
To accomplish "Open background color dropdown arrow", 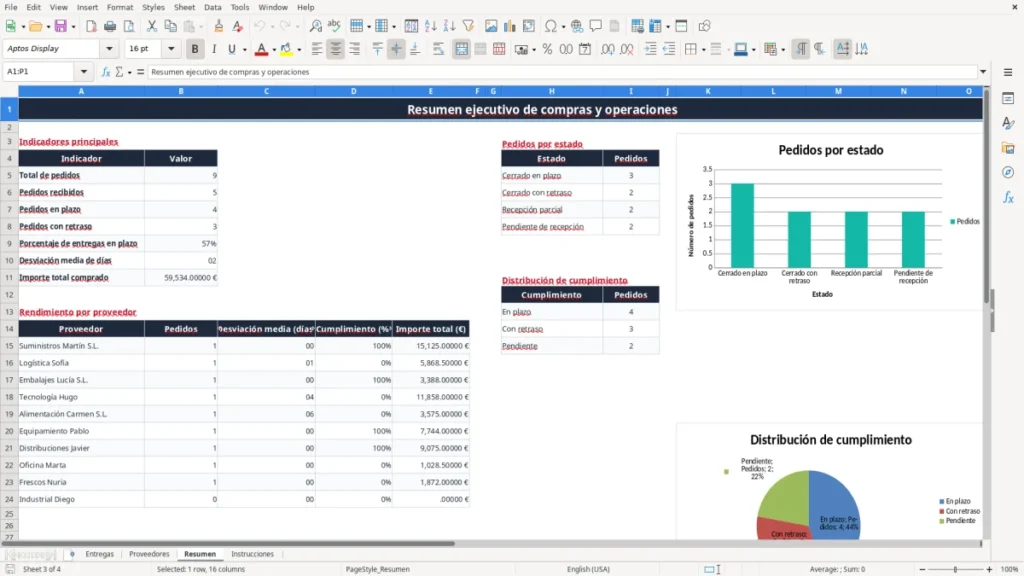I will click(299, 50).
